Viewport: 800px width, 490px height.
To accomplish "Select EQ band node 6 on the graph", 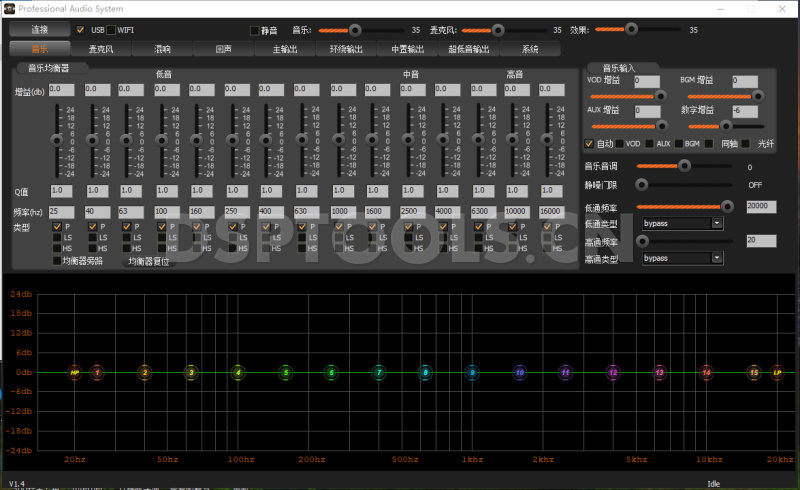I will 331,373.
